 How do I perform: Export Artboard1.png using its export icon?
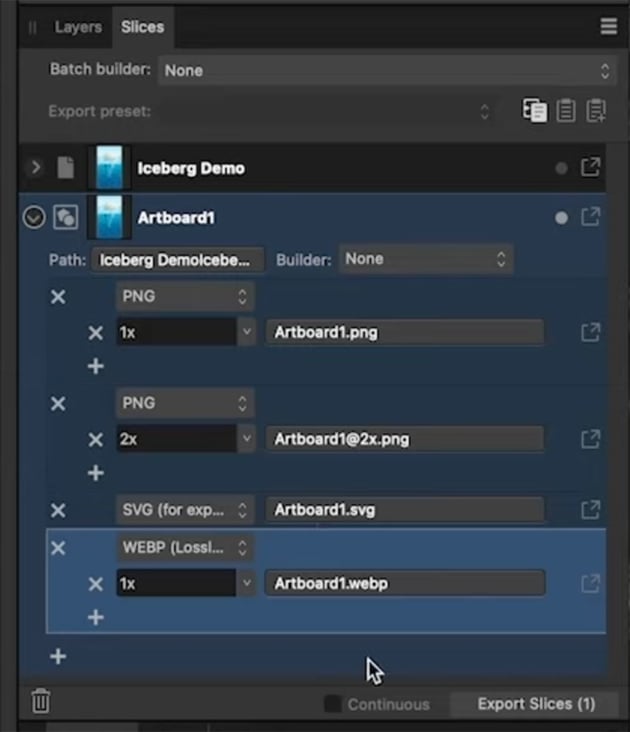590,332
